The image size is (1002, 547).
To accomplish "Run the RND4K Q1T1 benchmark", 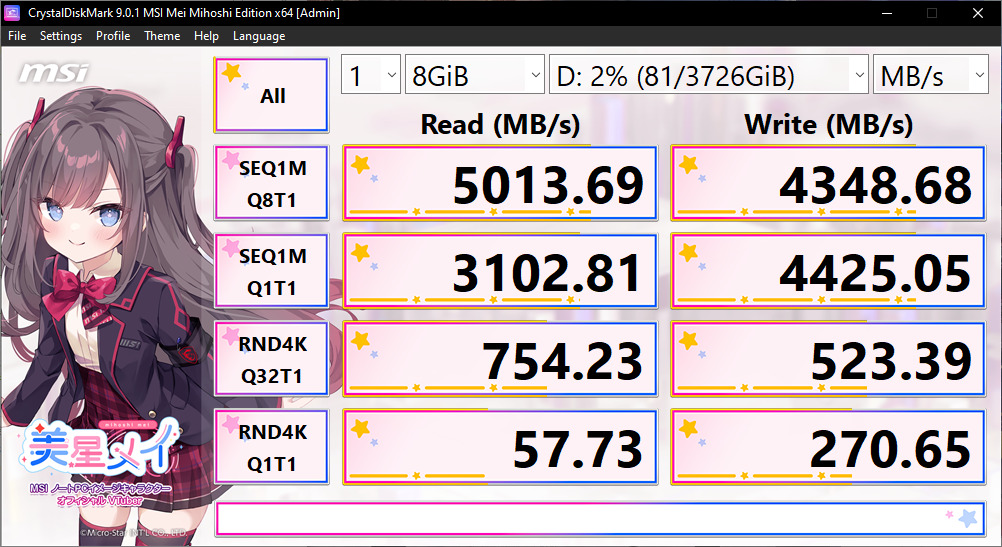I will coord(272,447).
